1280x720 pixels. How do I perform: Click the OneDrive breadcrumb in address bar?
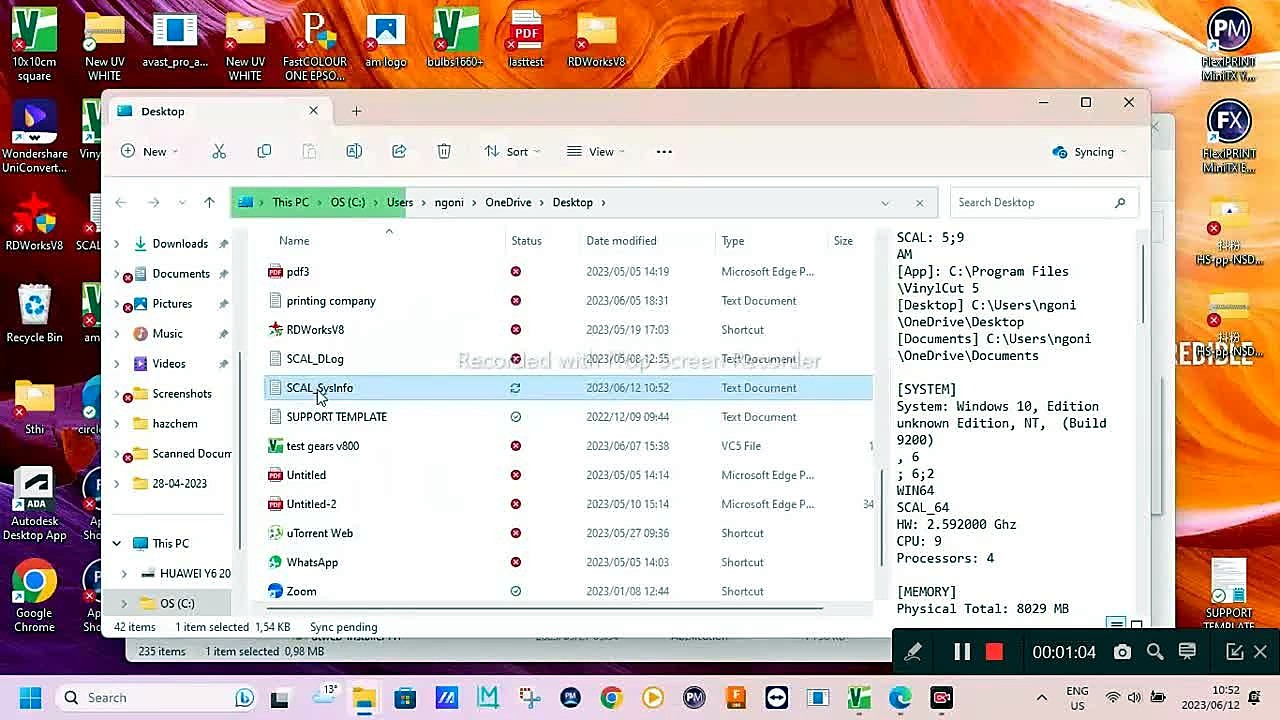tap(508, 202)
